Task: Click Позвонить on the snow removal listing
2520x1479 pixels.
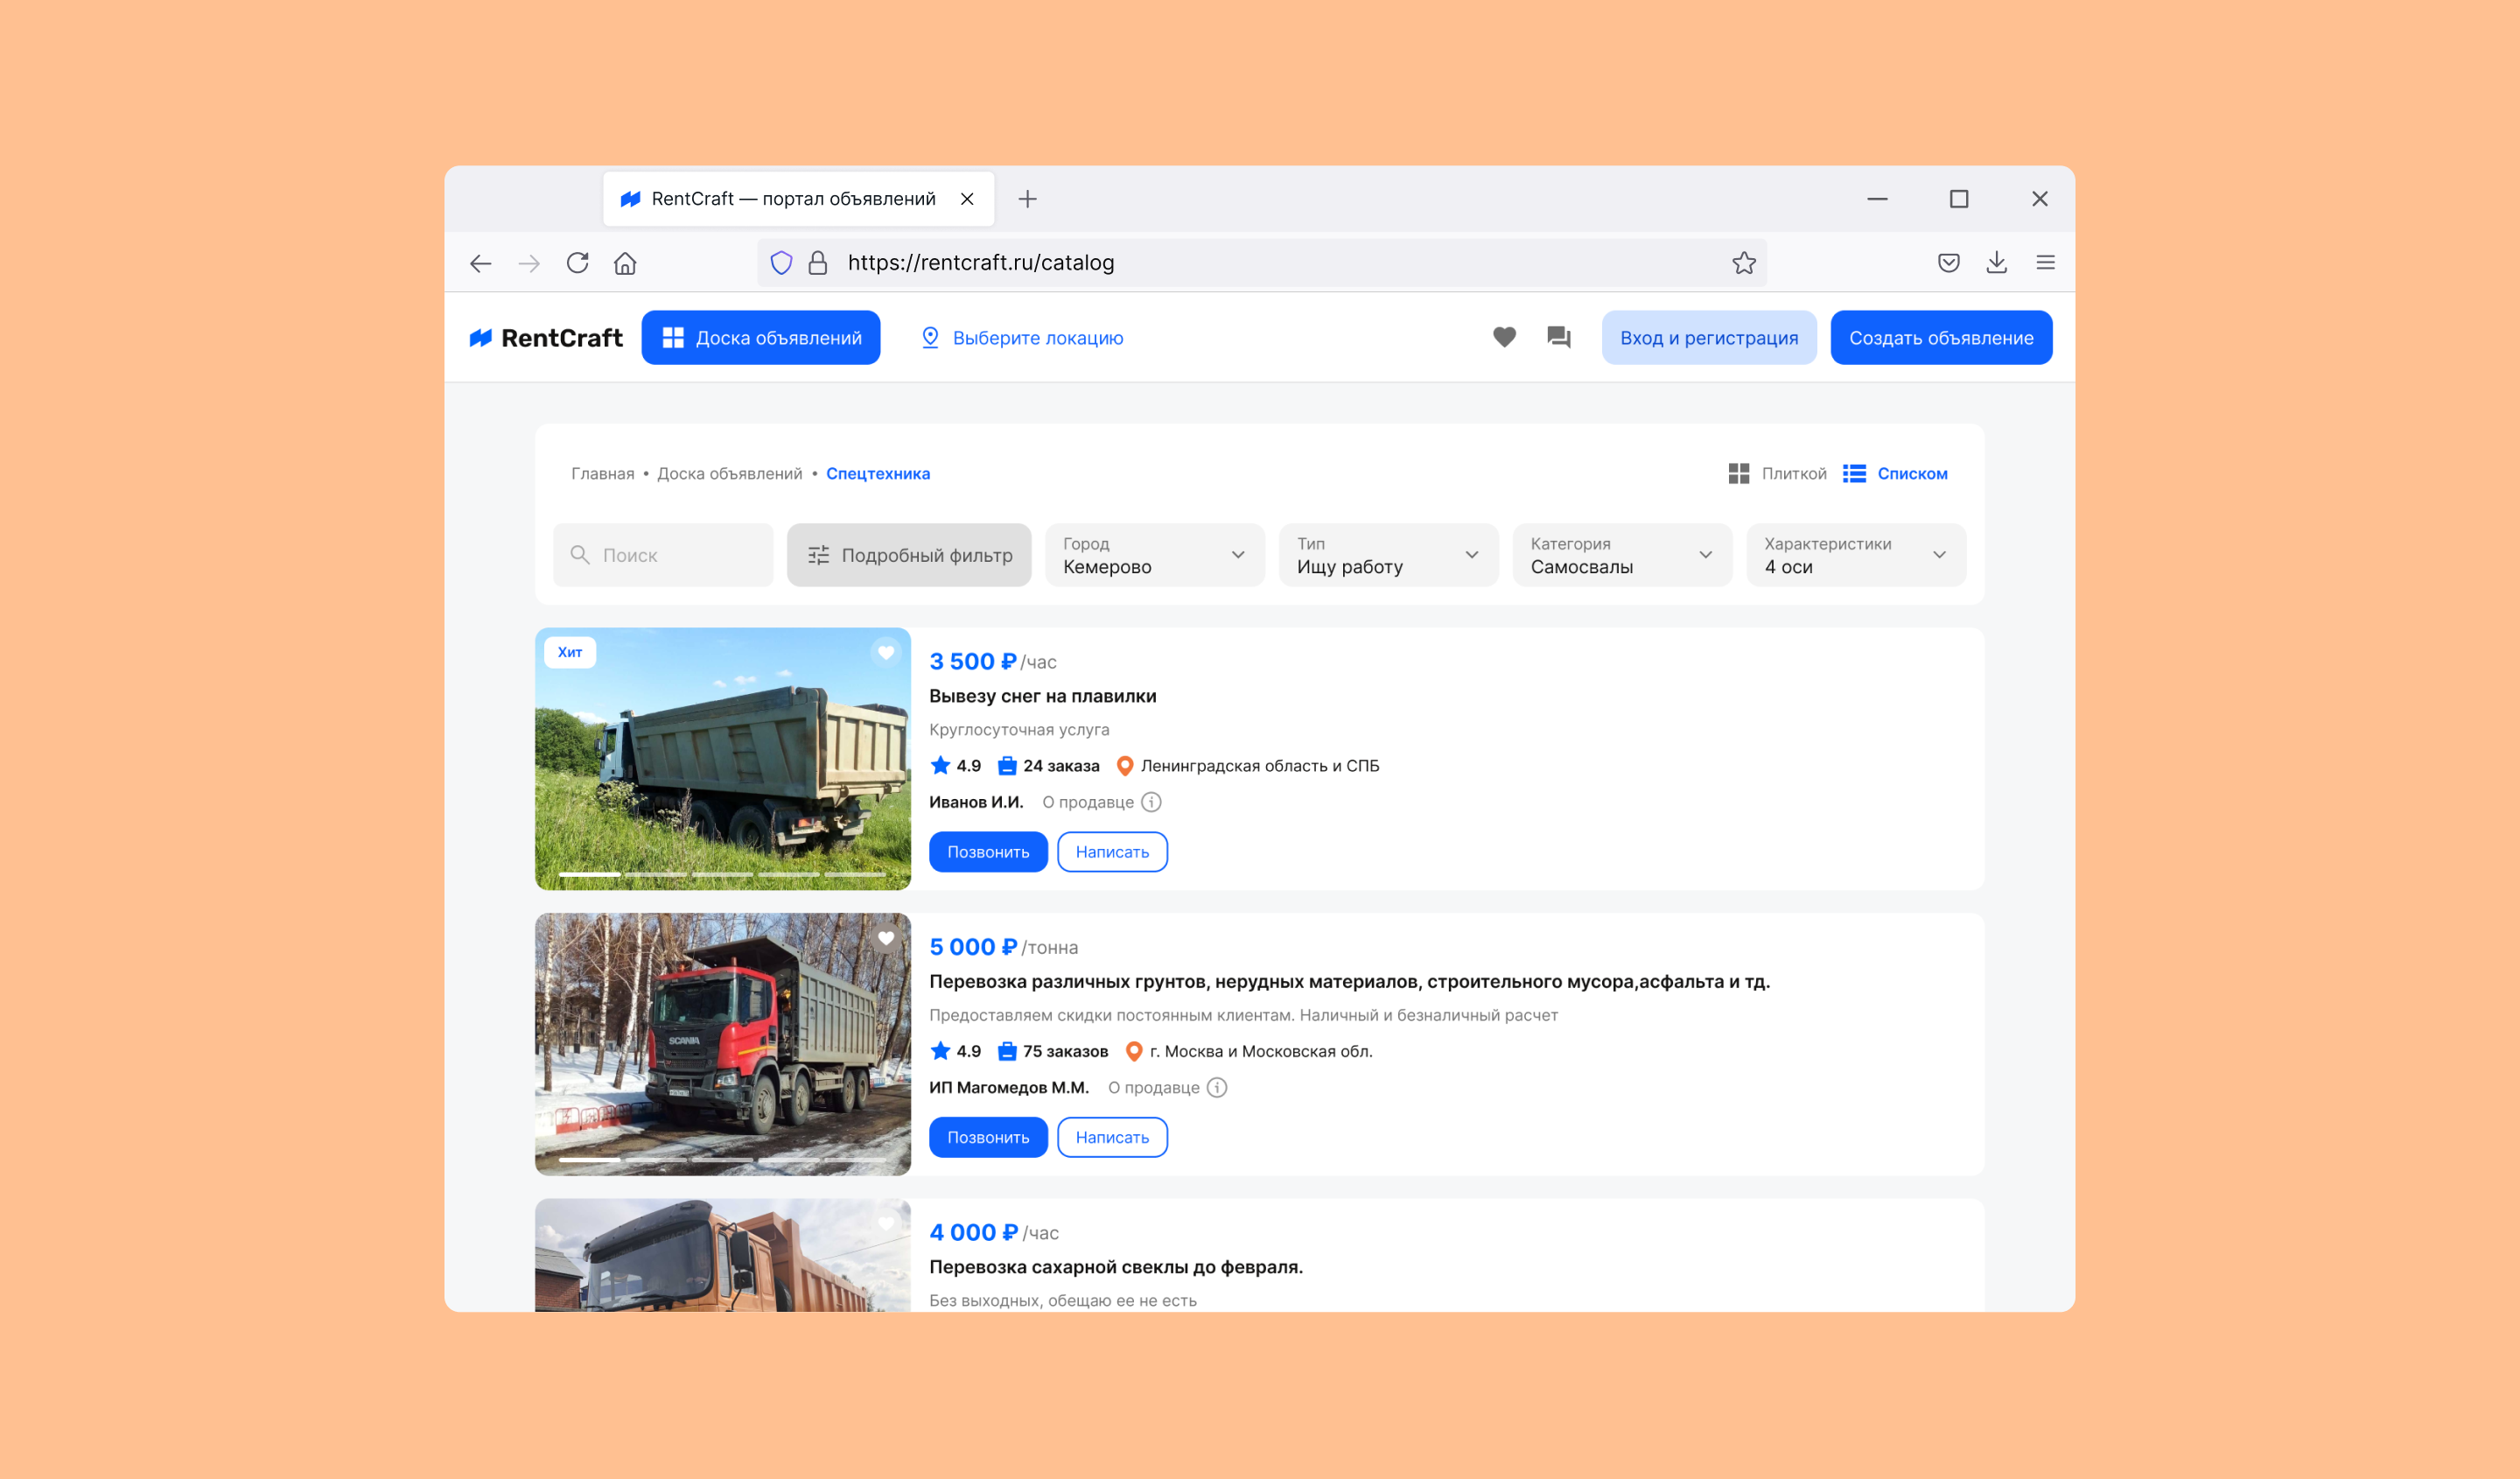Action: click(x=987, y=852)
